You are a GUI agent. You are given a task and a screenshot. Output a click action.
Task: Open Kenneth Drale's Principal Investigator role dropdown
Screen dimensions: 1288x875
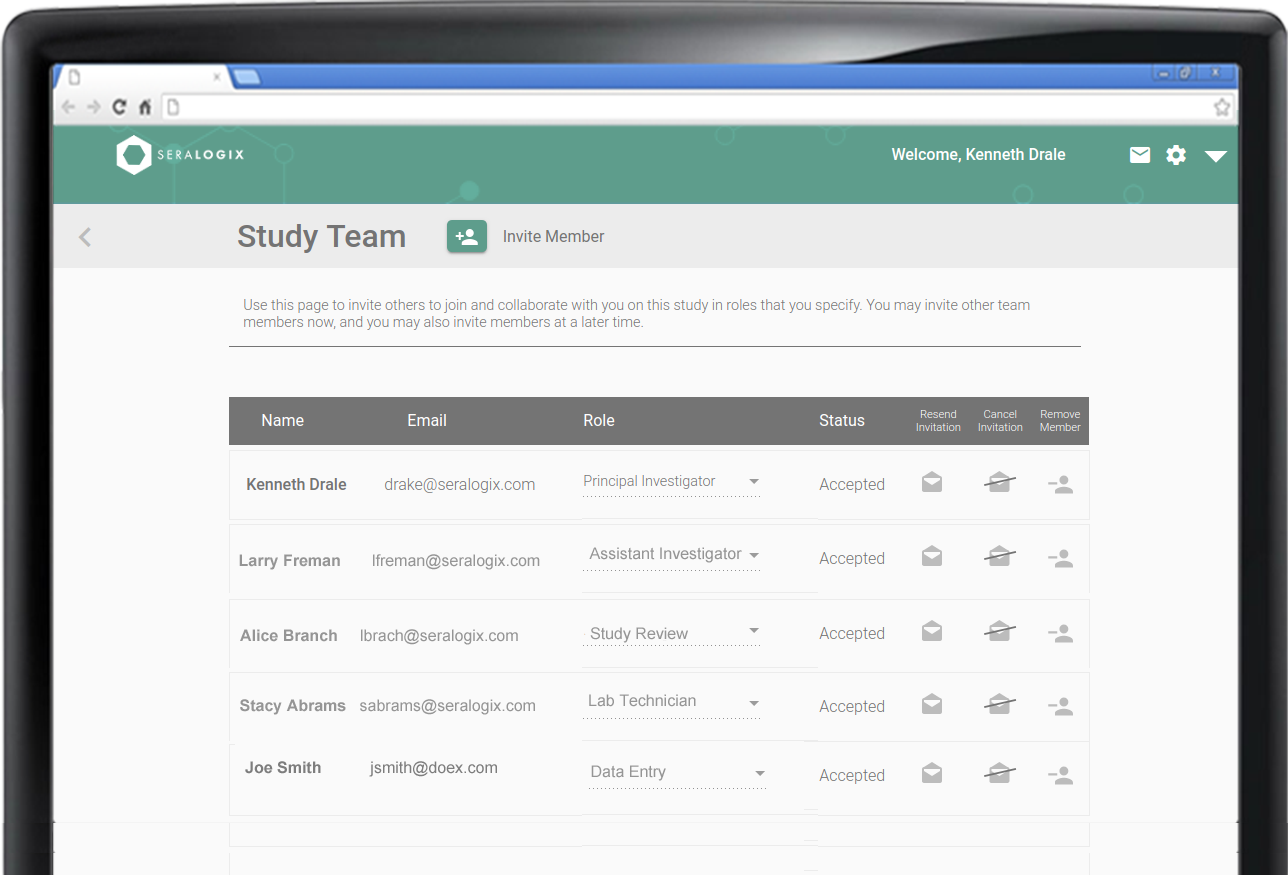[754, 481]
